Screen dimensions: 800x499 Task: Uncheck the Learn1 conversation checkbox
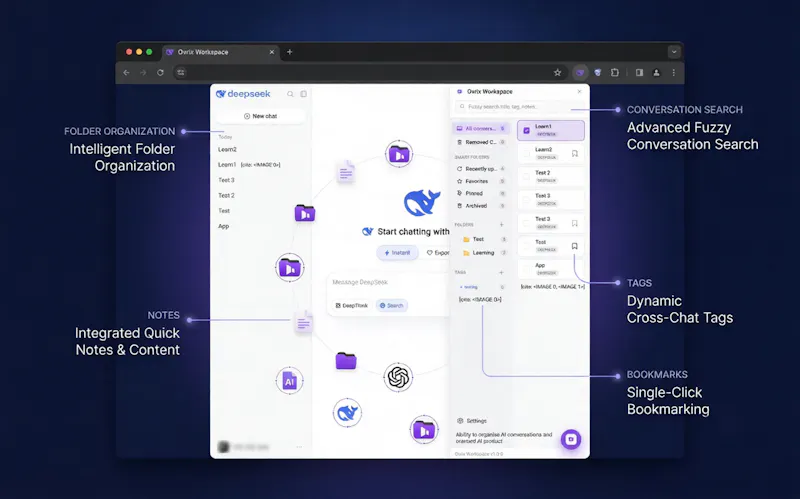coord(527,130)
